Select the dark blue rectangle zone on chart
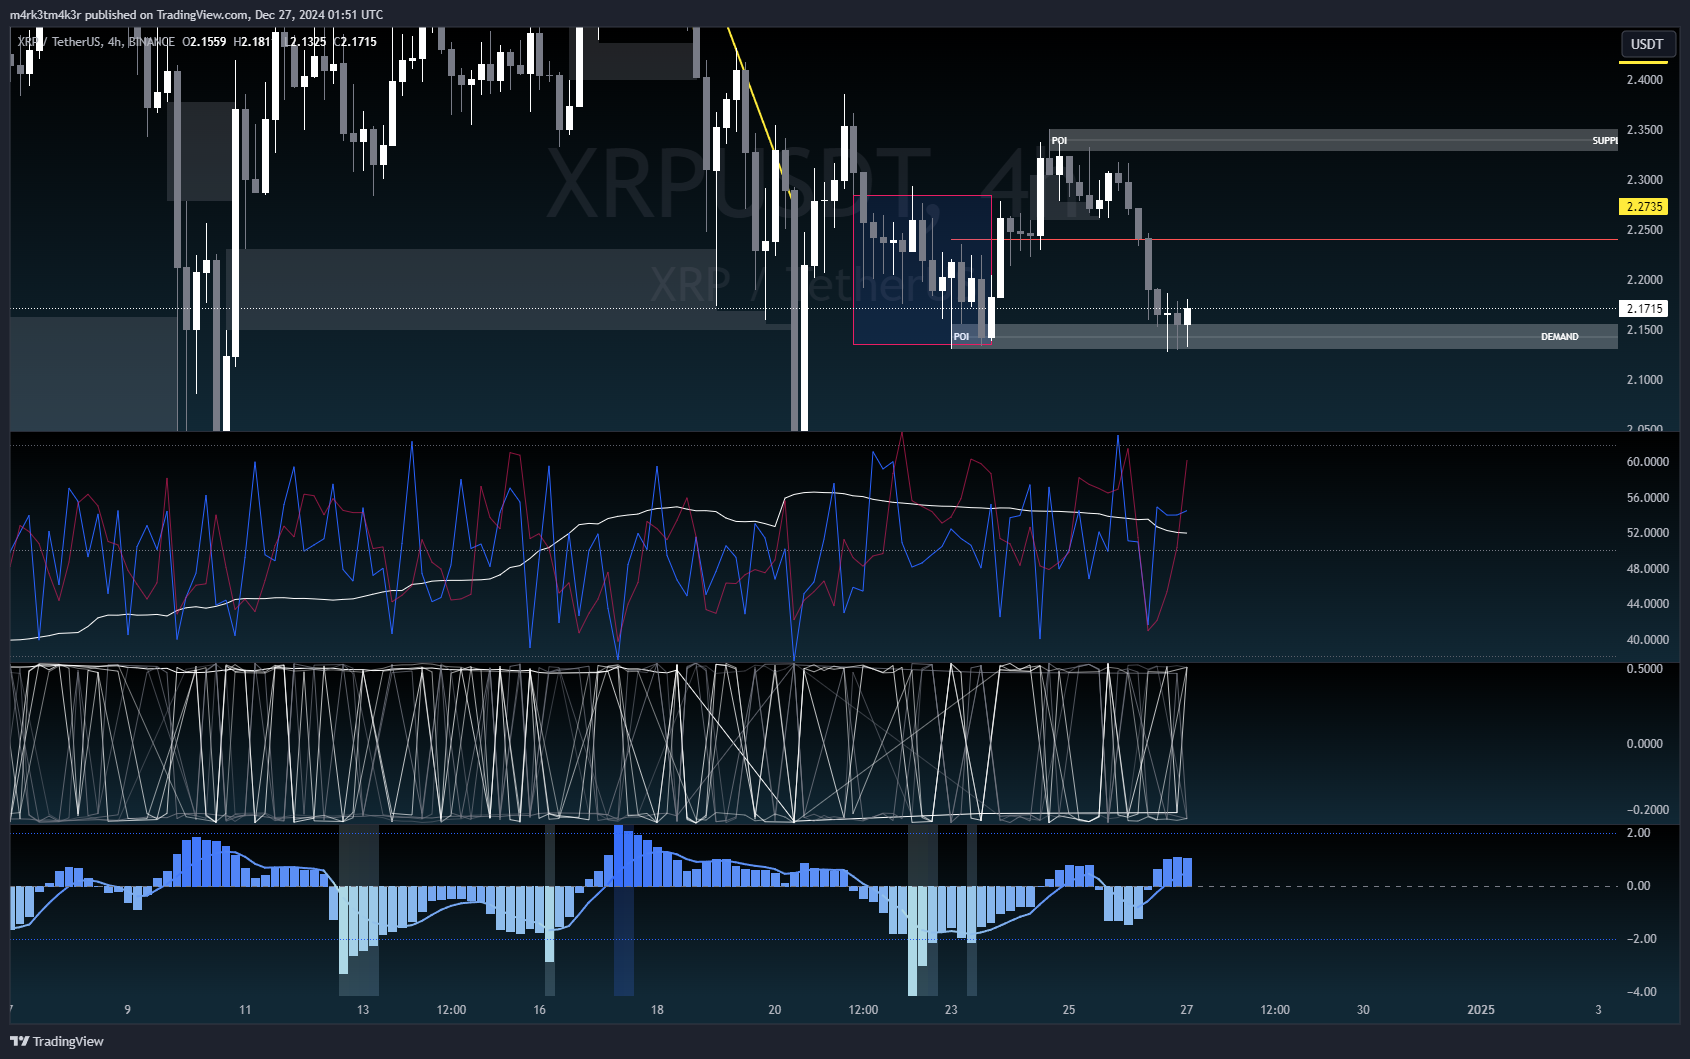1690x1059 pixels. pyautogui.click(x=922, y=270)
